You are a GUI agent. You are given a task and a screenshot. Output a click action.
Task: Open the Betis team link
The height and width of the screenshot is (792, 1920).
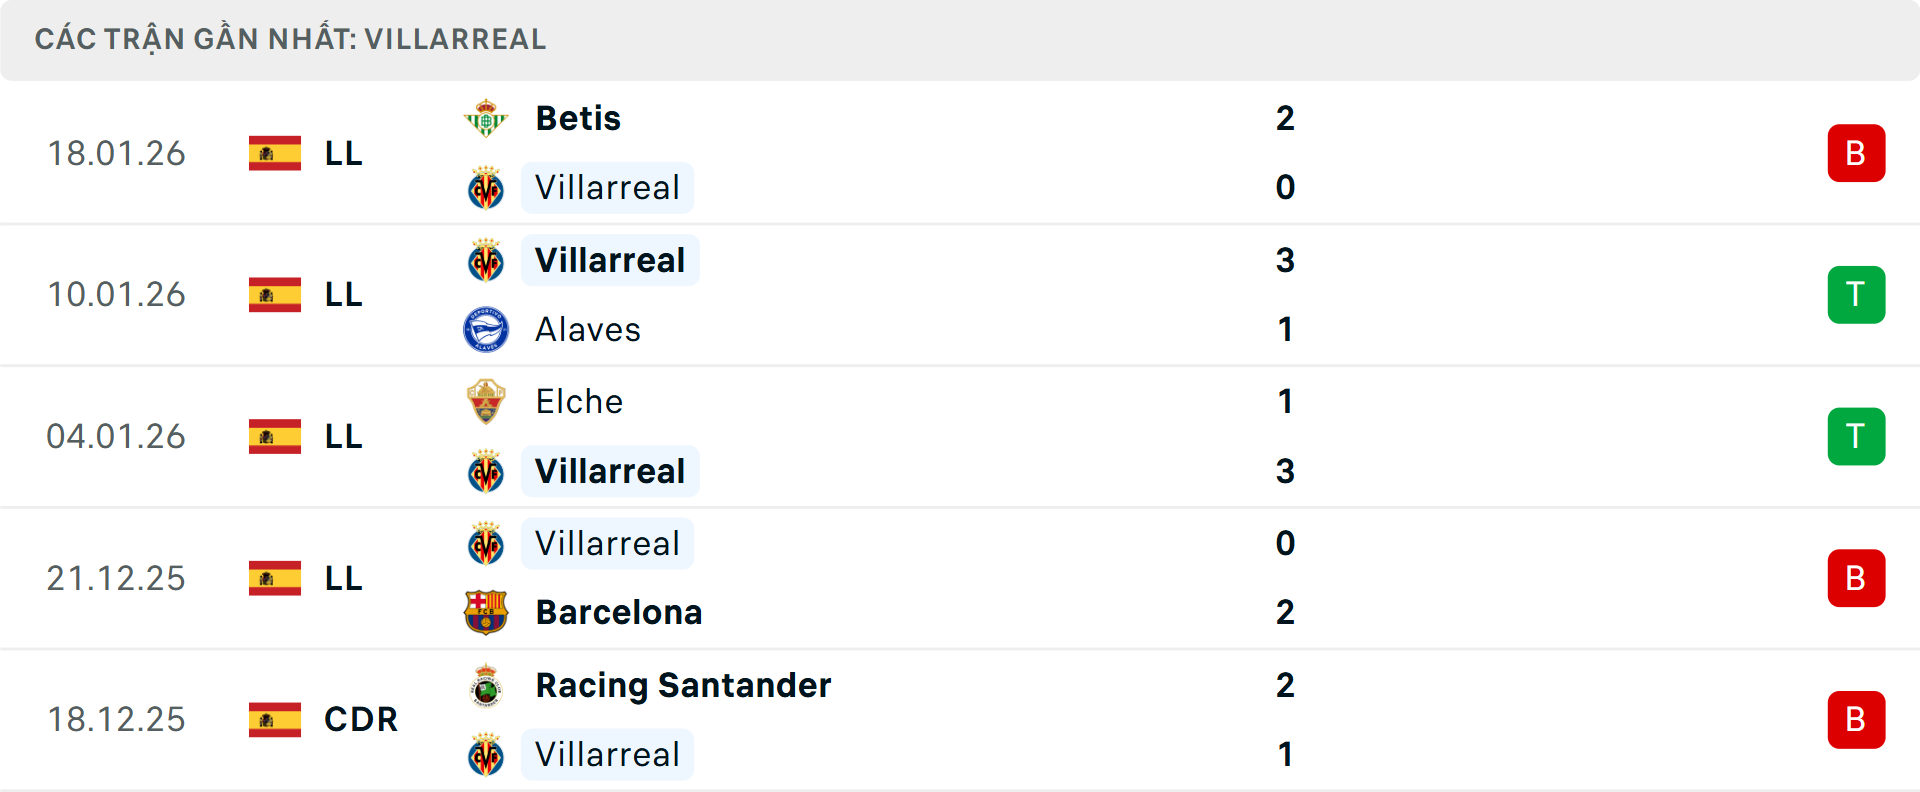point(578,119)
